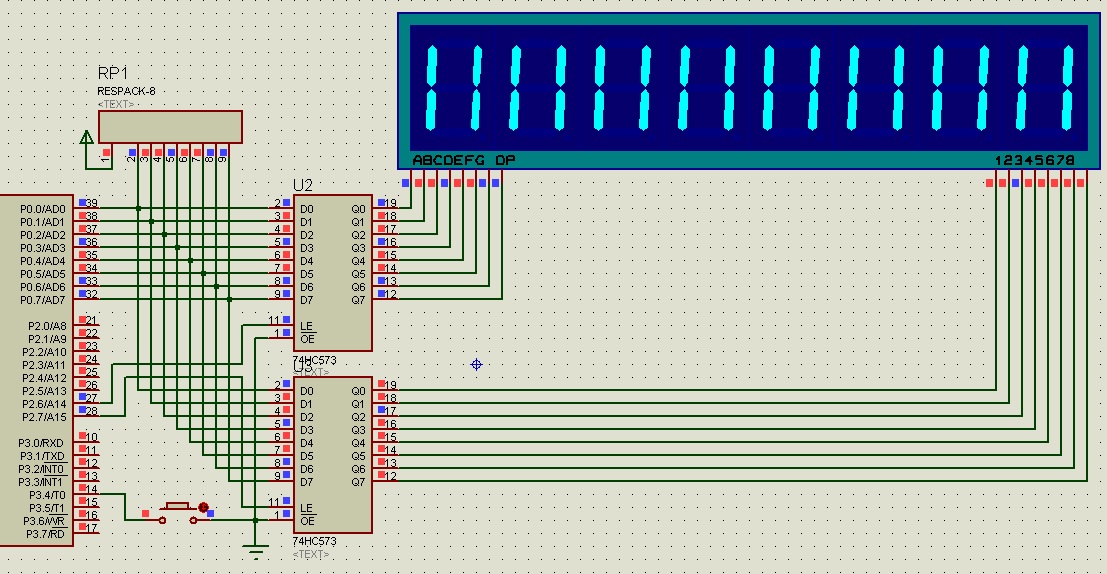Click the power terminal arrow beside RP1

click(x=87, y=137)
